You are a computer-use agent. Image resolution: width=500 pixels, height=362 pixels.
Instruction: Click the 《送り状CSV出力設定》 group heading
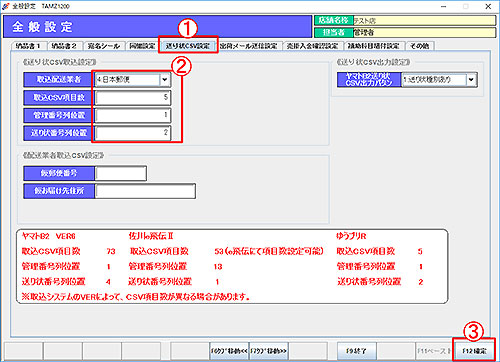[x=373, y=62]
